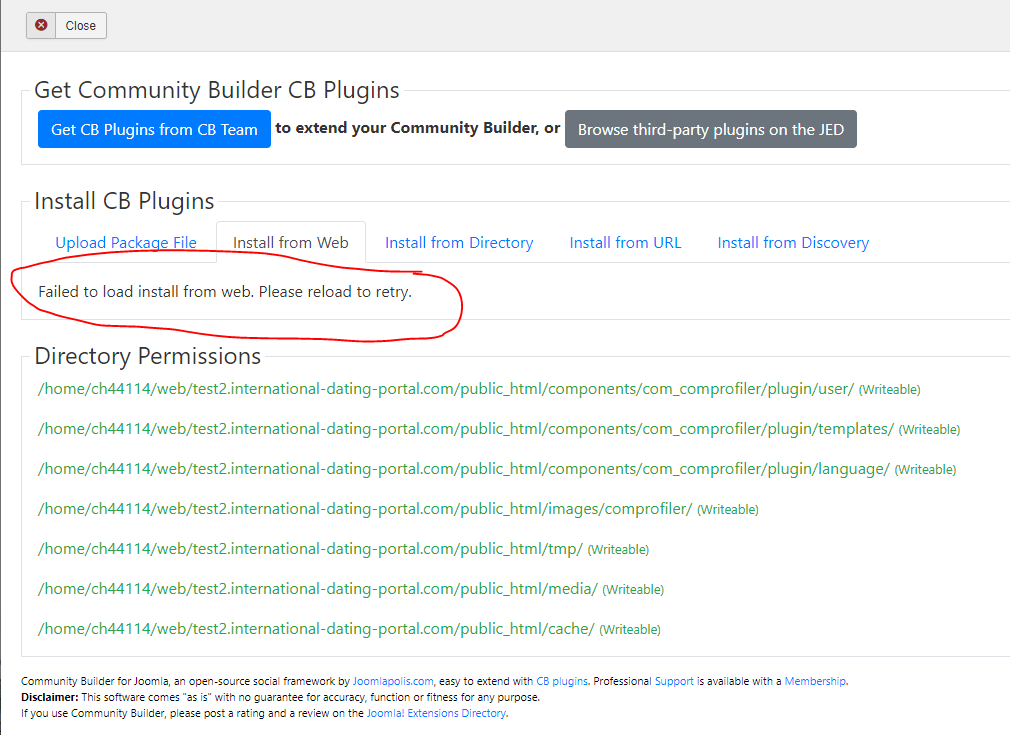
Task: Open the Install from Directory tab
Action: (459, 242)
